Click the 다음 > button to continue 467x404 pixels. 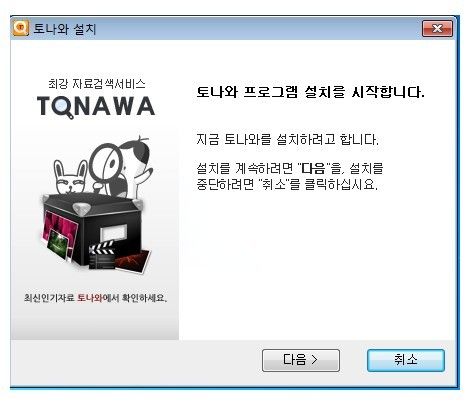click(x=301, y=360)
